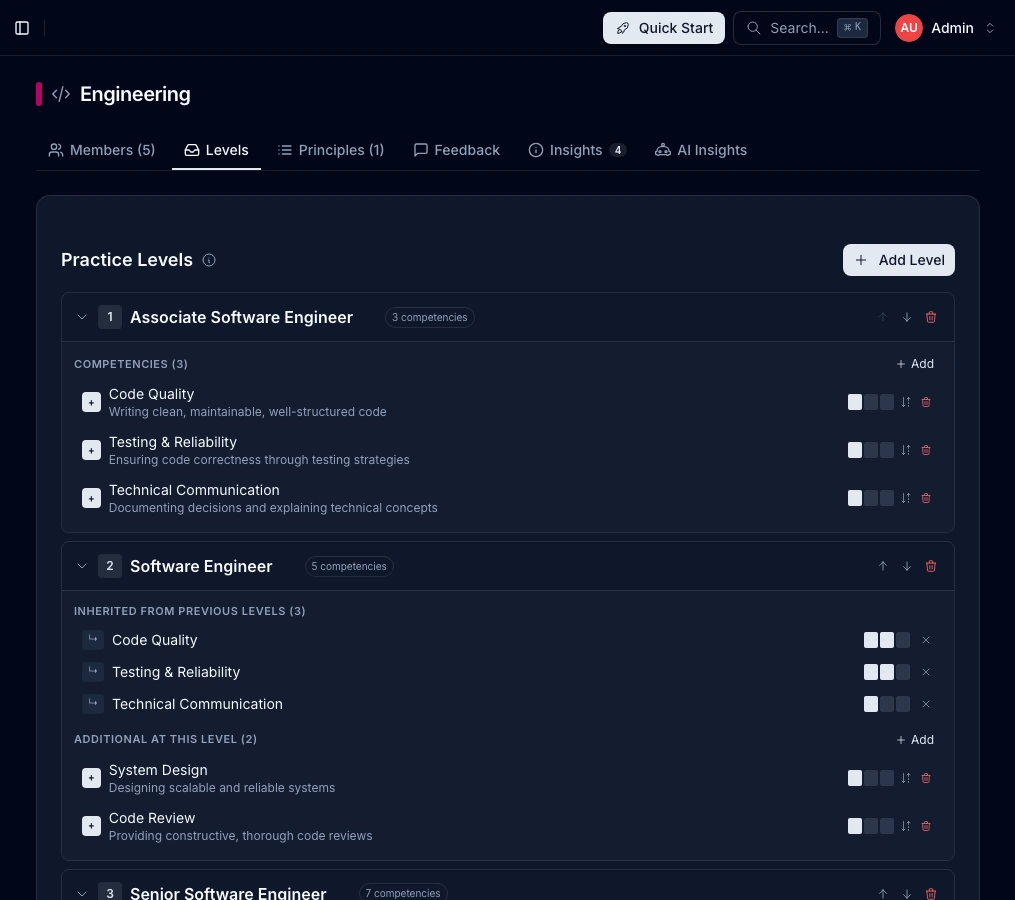Click the inherited arrow icon beside Code Quality
This screenshot has width=1015, height=900.
[93, 640]
